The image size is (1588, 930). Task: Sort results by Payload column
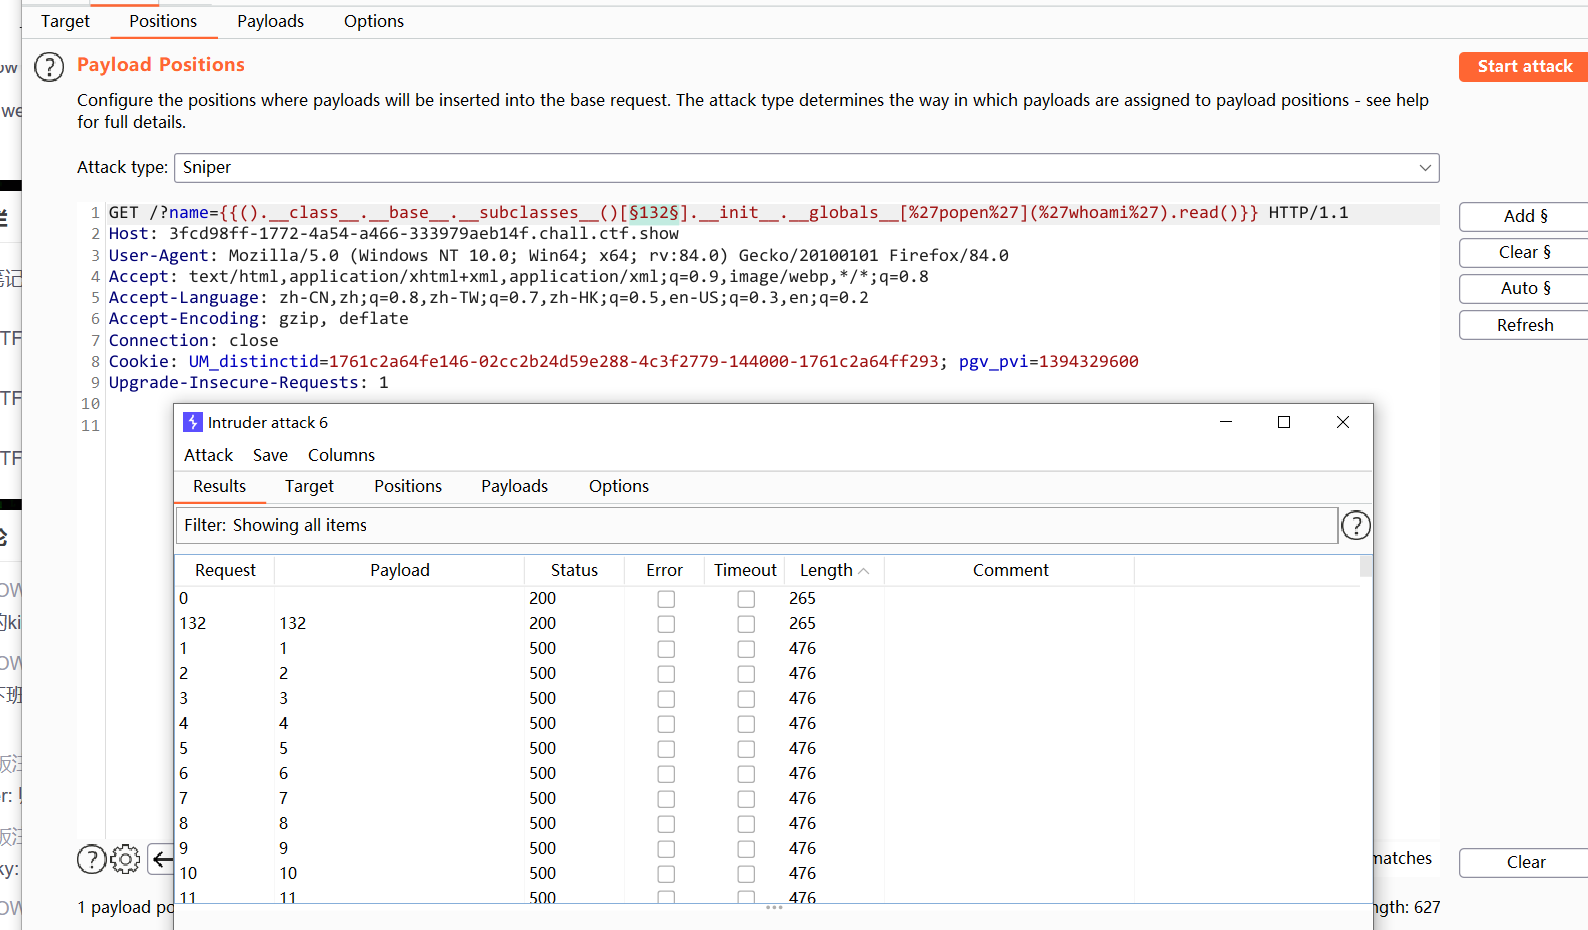point(399,570)
